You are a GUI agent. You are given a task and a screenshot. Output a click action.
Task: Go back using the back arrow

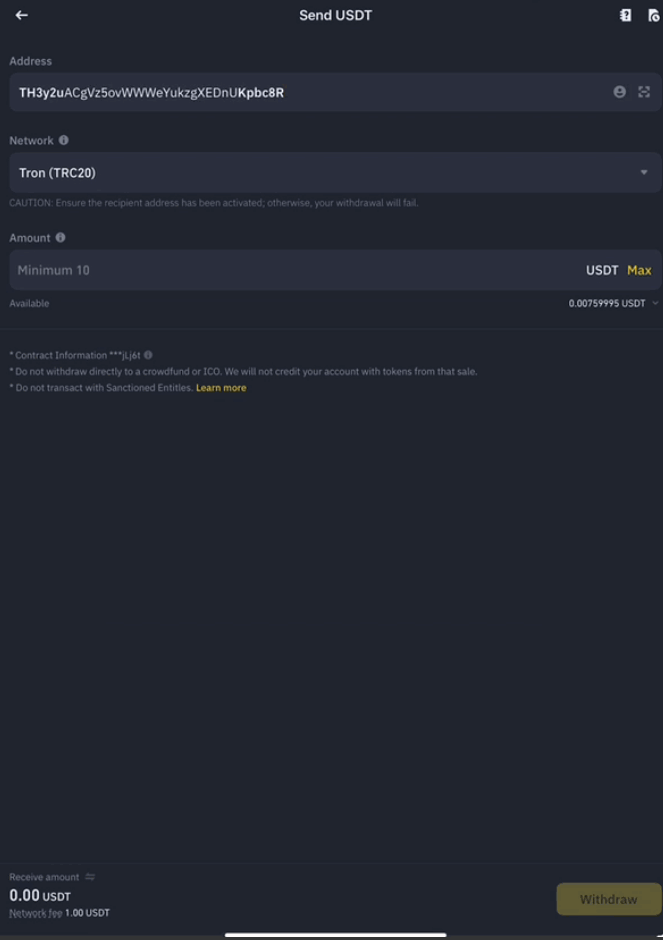point(22,15)
